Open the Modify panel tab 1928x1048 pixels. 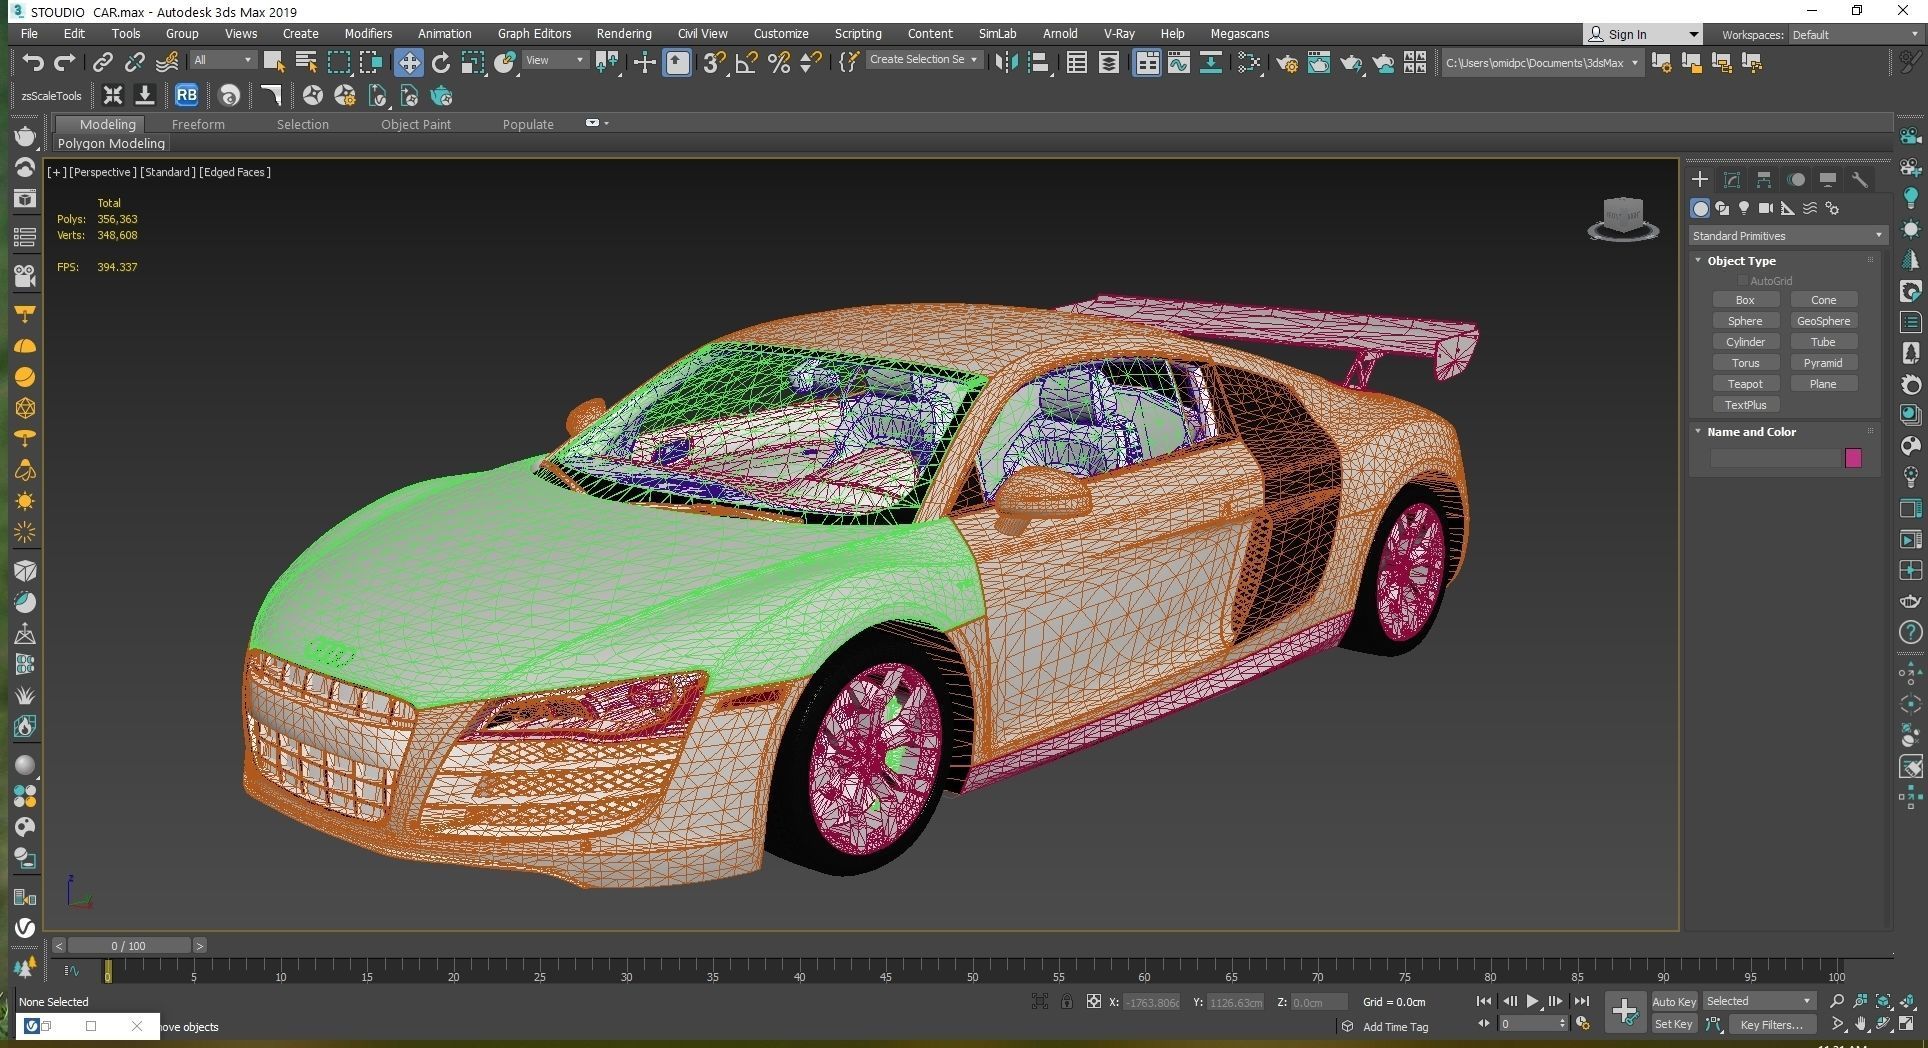click(1731, 179)
